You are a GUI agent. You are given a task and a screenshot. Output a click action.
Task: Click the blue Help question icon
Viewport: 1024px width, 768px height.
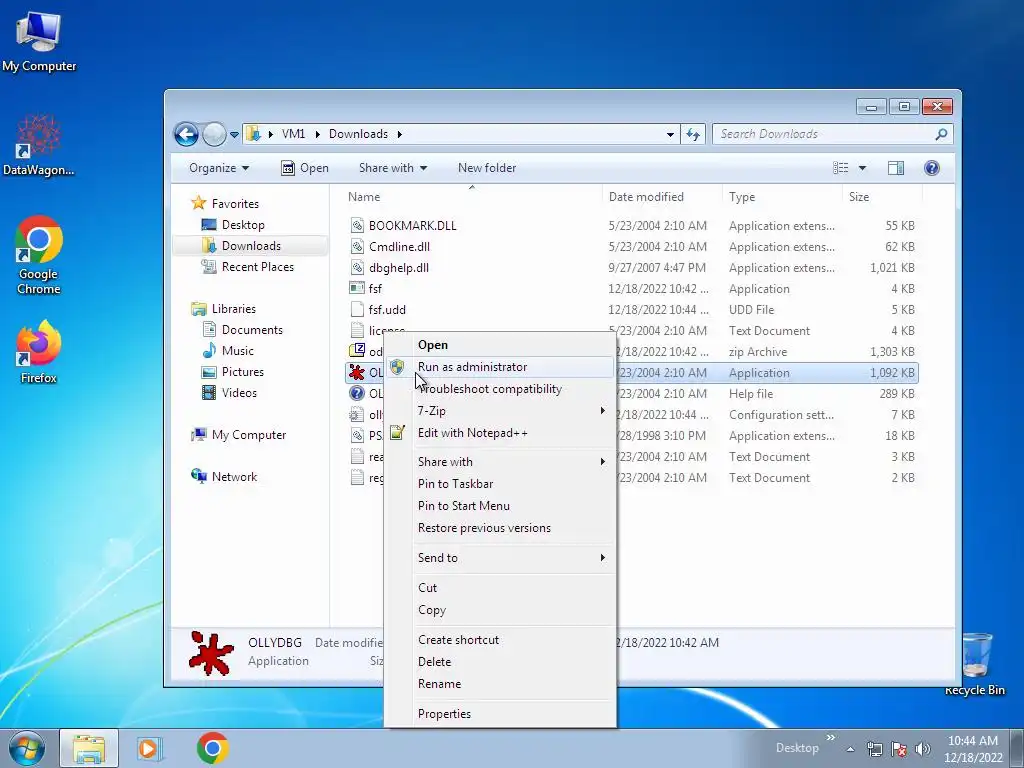click(932, 168)
